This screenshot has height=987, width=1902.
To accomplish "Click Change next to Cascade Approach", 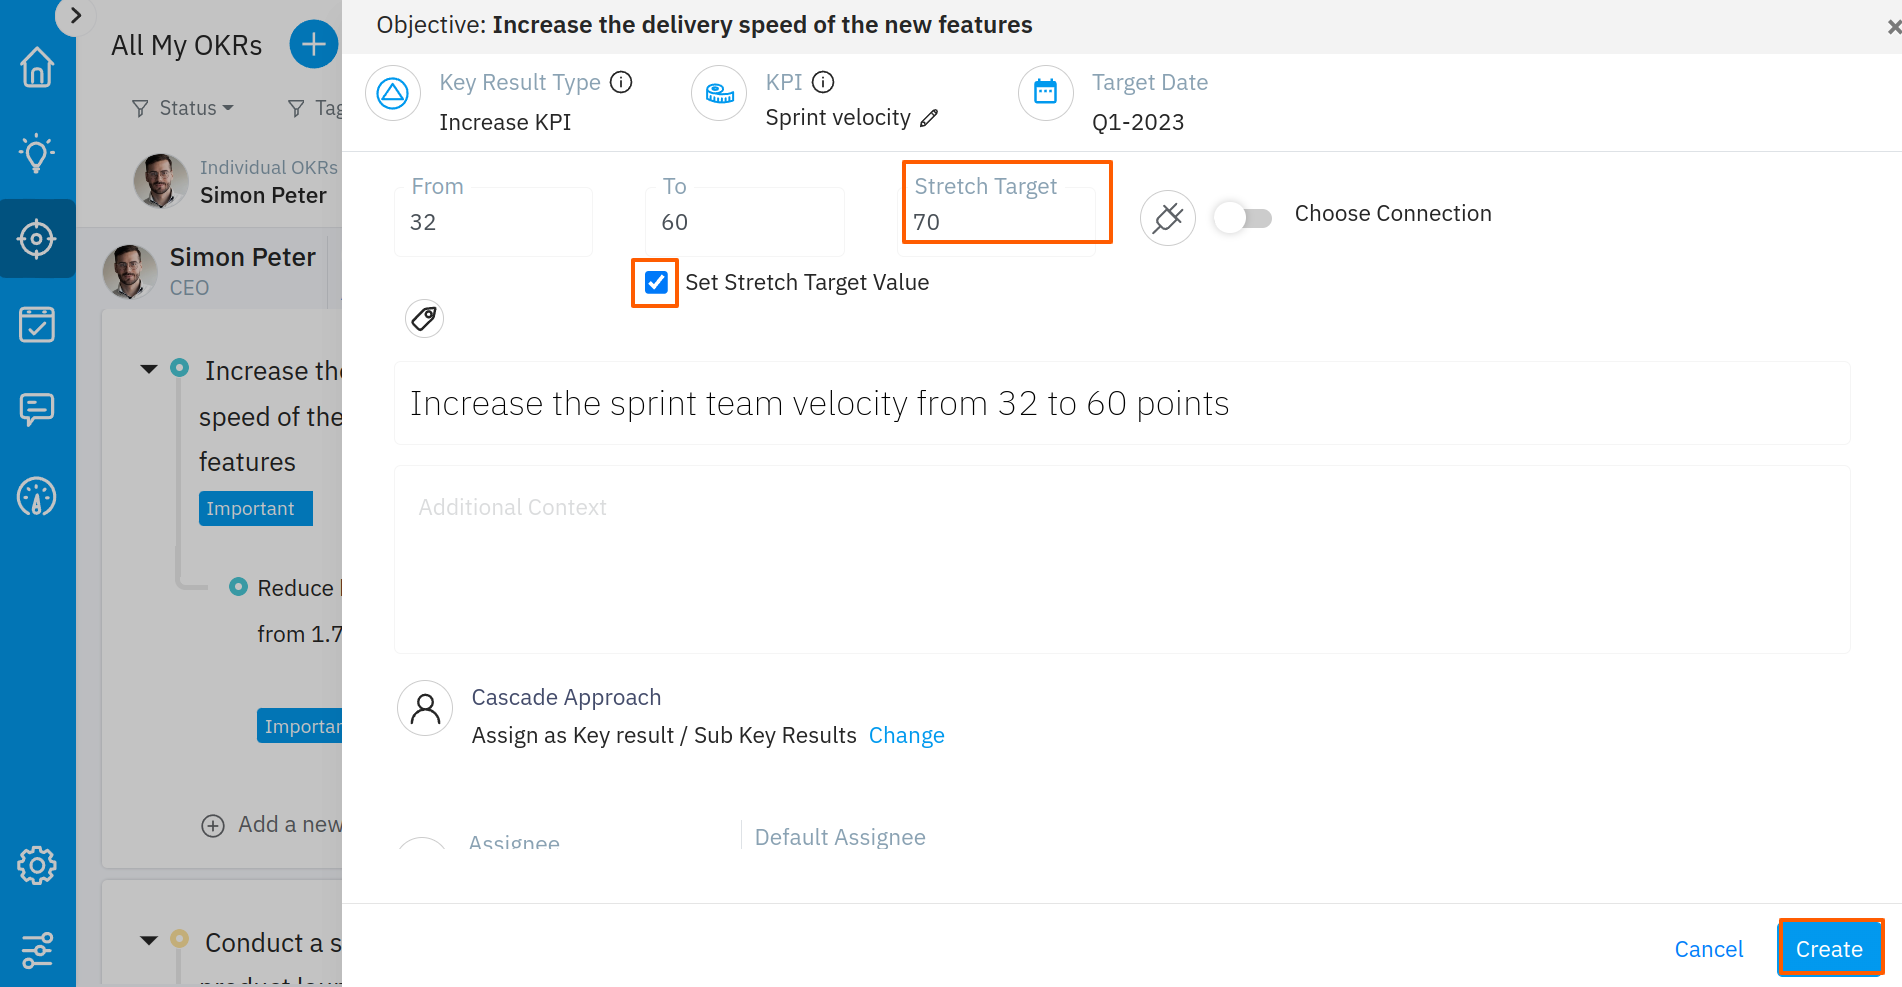I will [x=906, y=735].
